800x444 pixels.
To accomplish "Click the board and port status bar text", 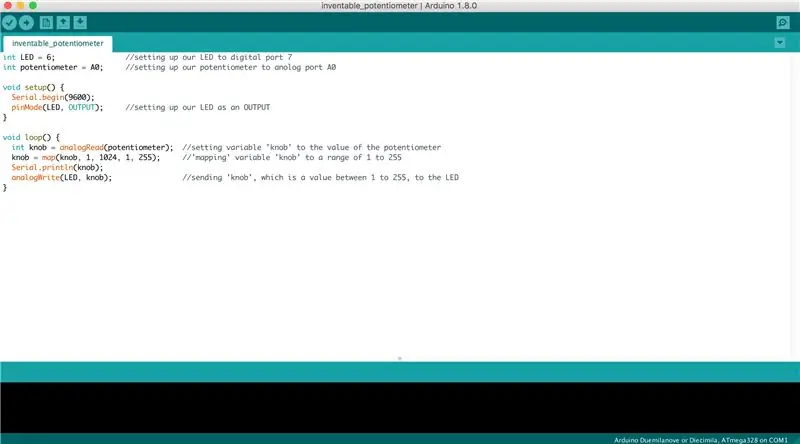I will pyautogui.click(x=701, y=439).
